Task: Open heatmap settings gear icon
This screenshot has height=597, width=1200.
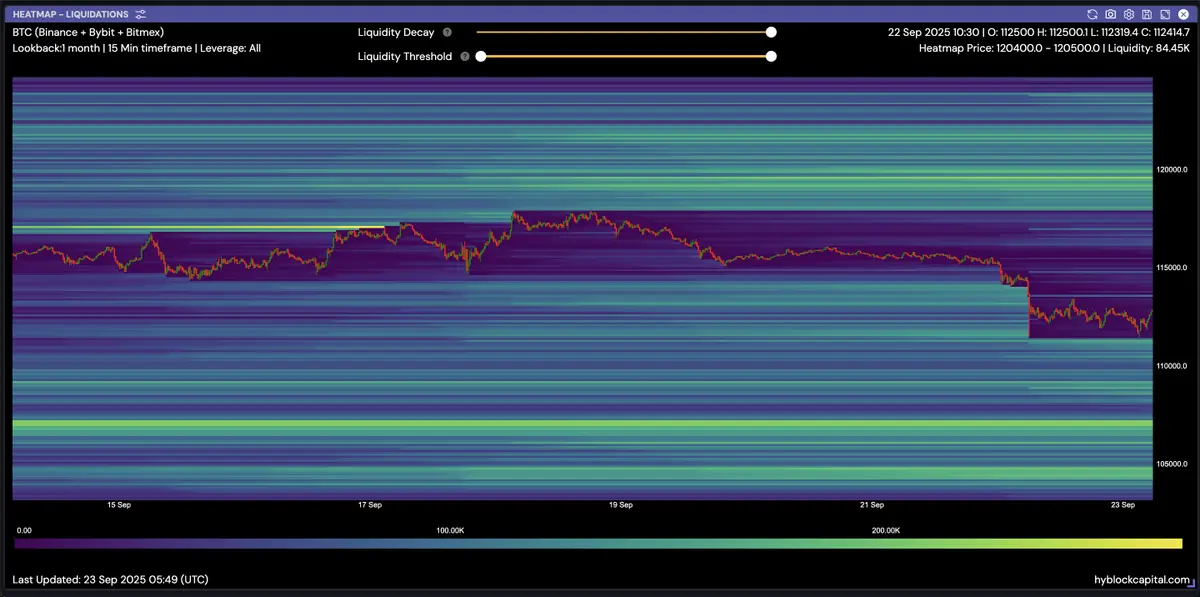Action: pos(1129,15)
